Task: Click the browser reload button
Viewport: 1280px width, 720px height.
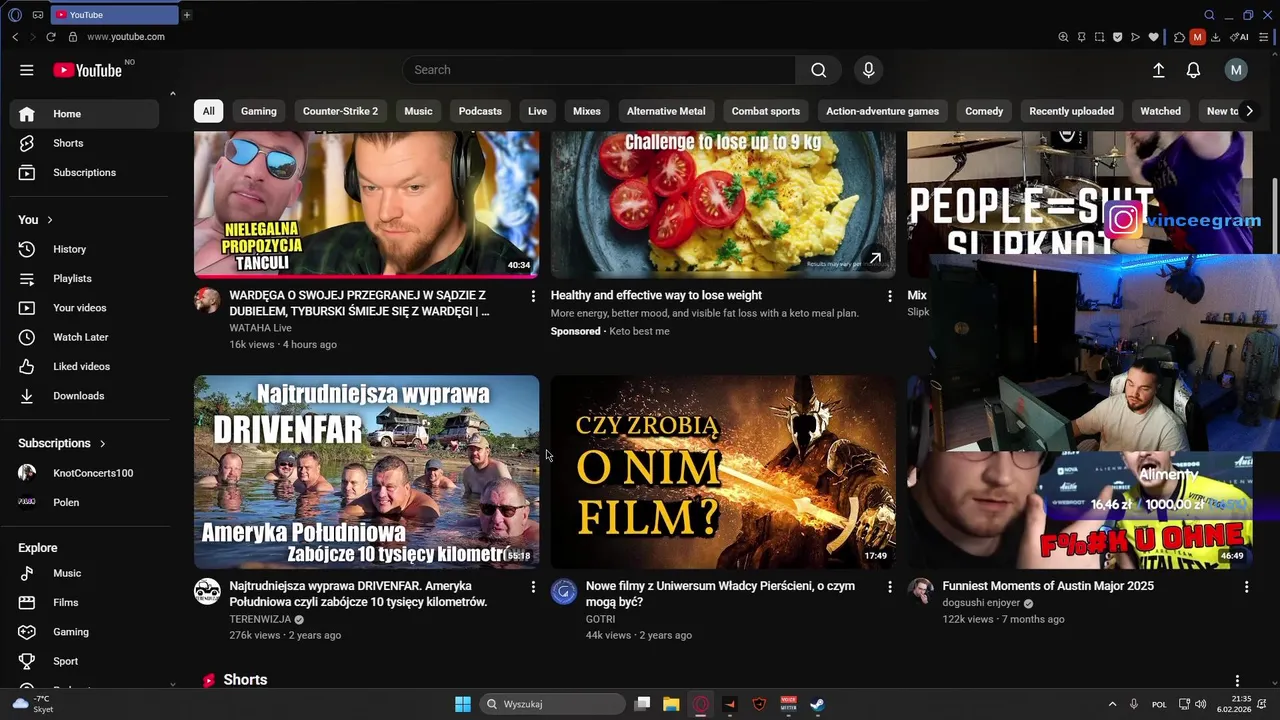Action: (x=51, y=37)
